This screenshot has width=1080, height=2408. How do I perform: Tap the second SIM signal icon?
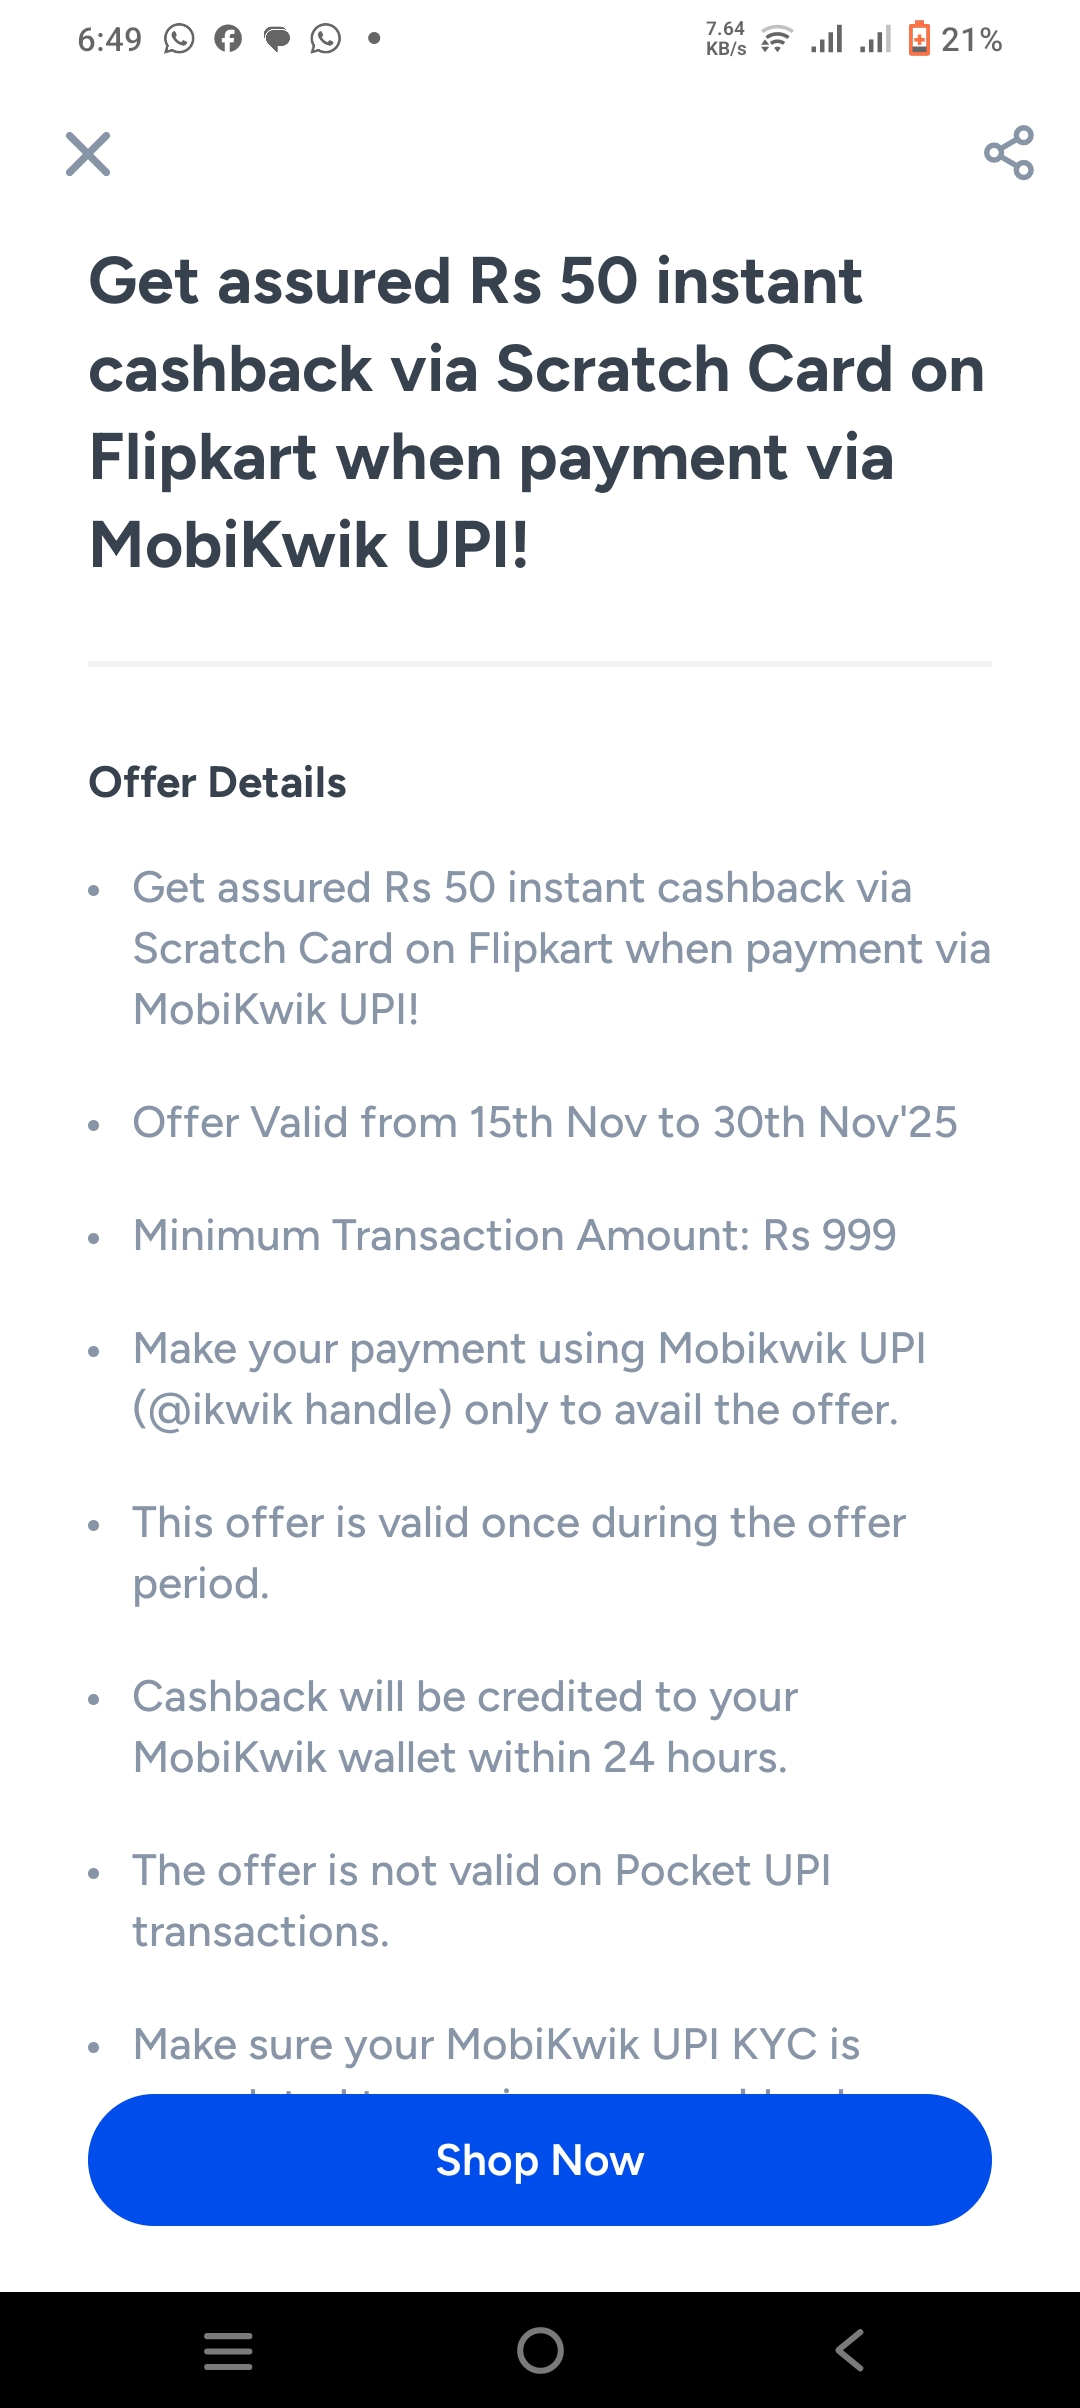coord(877,39)
